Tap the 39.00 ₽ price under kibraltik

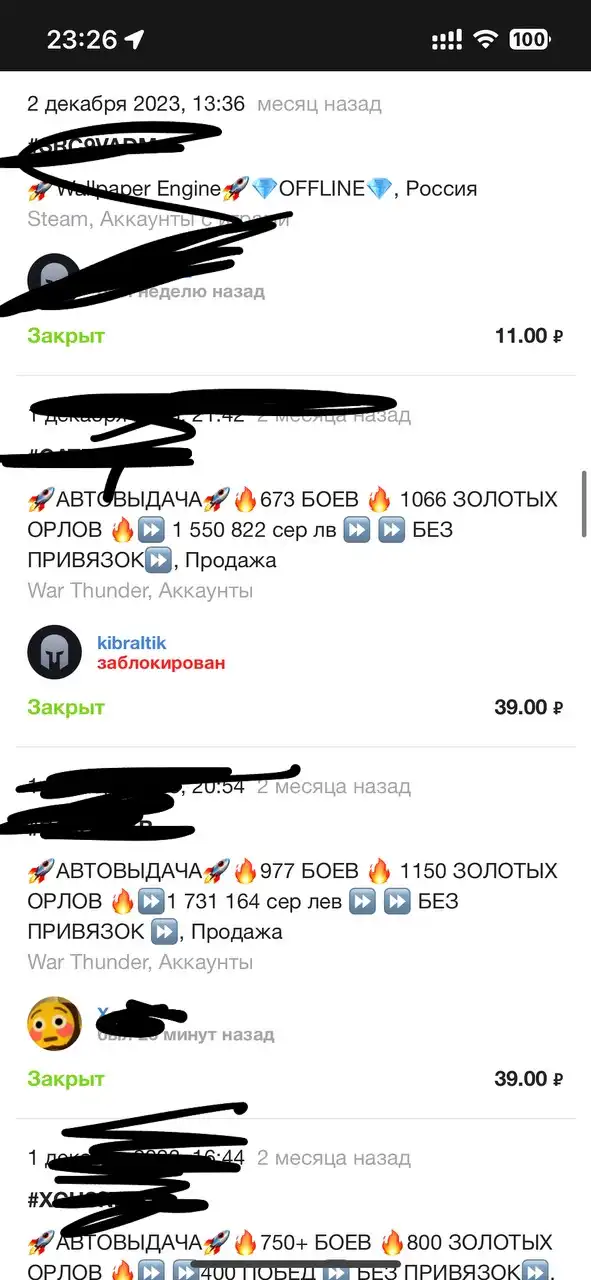(529, 707)
